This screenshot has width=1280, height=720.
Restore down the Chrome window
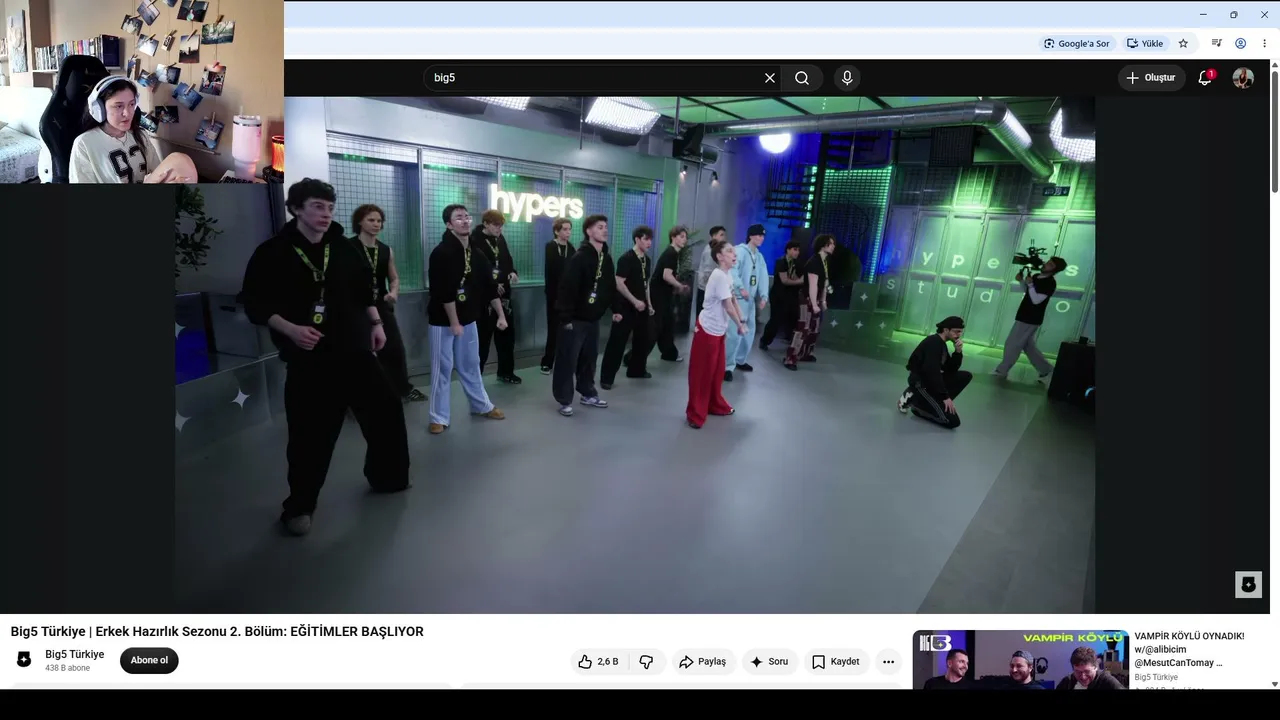click(x=1234, y=15)
